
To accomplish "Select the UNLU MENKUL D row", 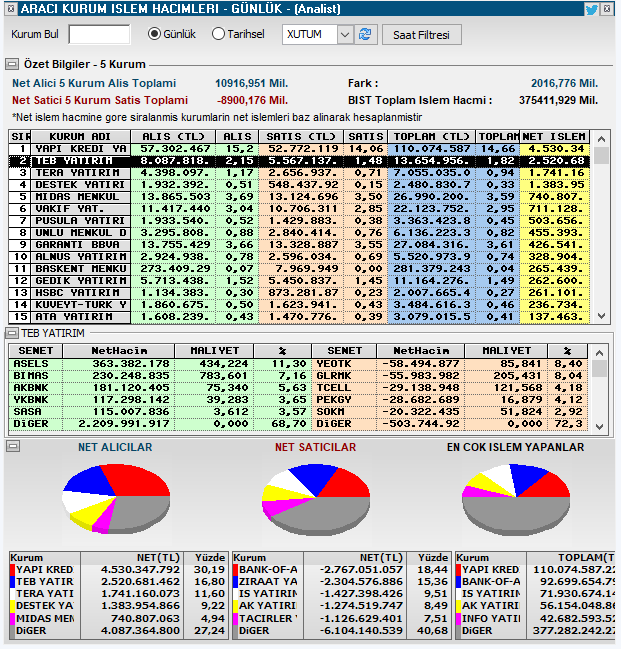I will pyautogui.click(x=298, y=233).
